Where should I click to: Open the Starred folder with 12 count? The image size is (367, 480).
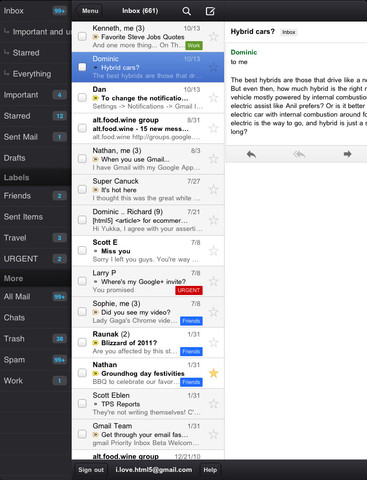coord(35,116)
